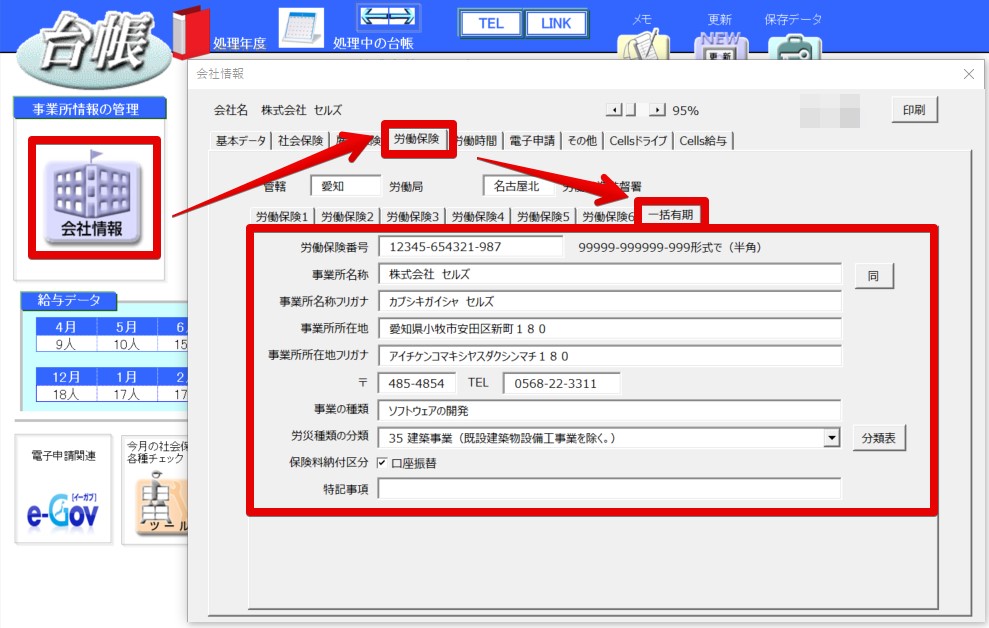The image size is (989, 628).
Task: Click the 労働保険番号 input field
Action: point(470,247)
